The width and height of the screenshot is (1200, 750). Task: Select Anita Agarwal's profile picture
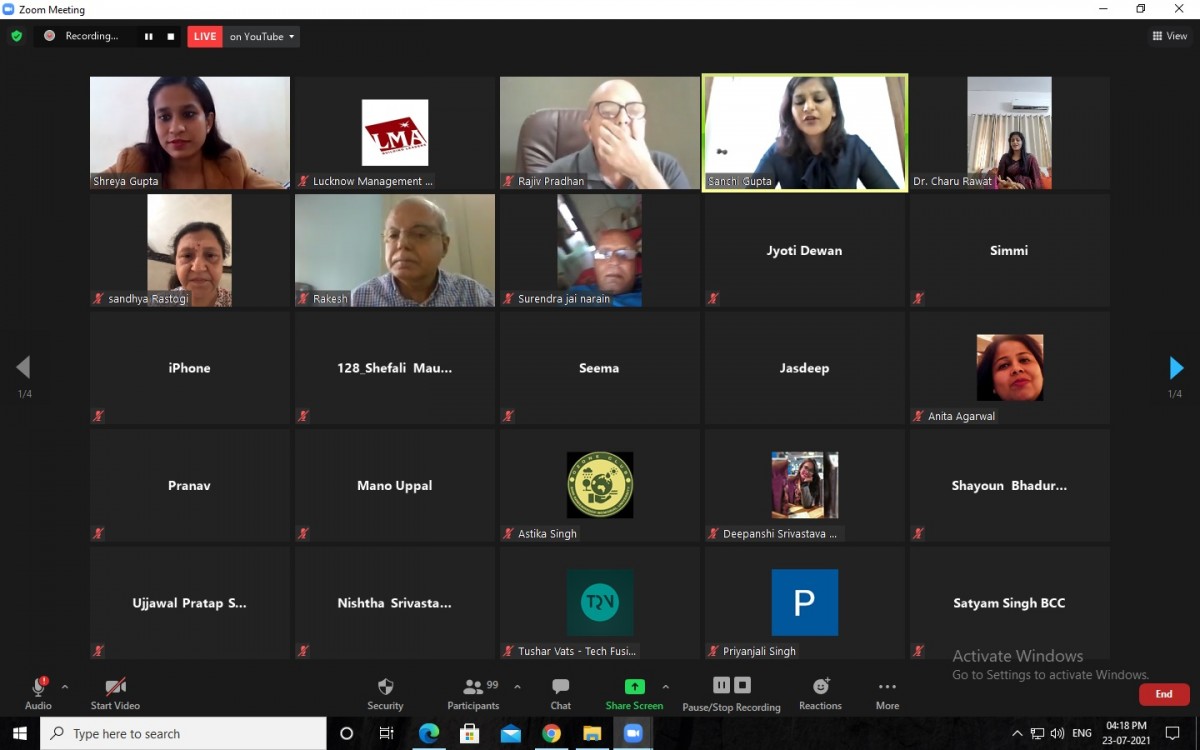tap(1010, 368)
